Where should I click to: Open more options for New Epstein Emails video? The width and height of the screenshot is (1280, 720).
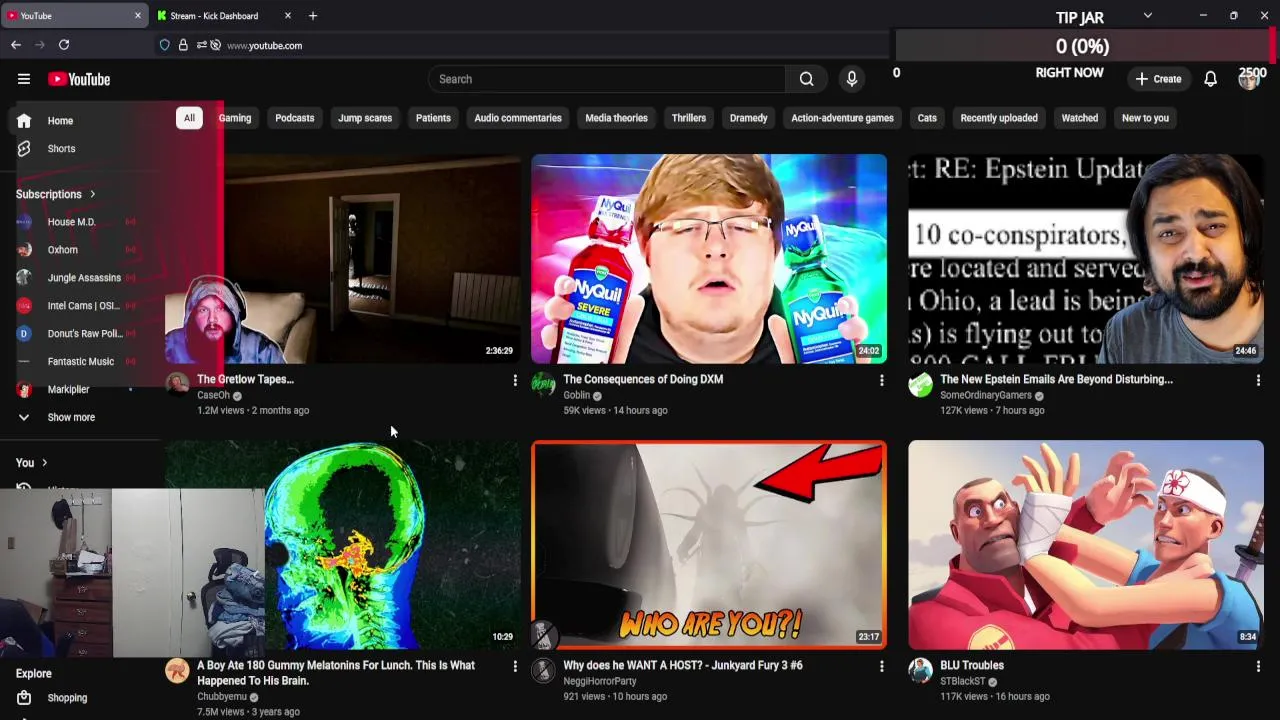(1258, 380)
